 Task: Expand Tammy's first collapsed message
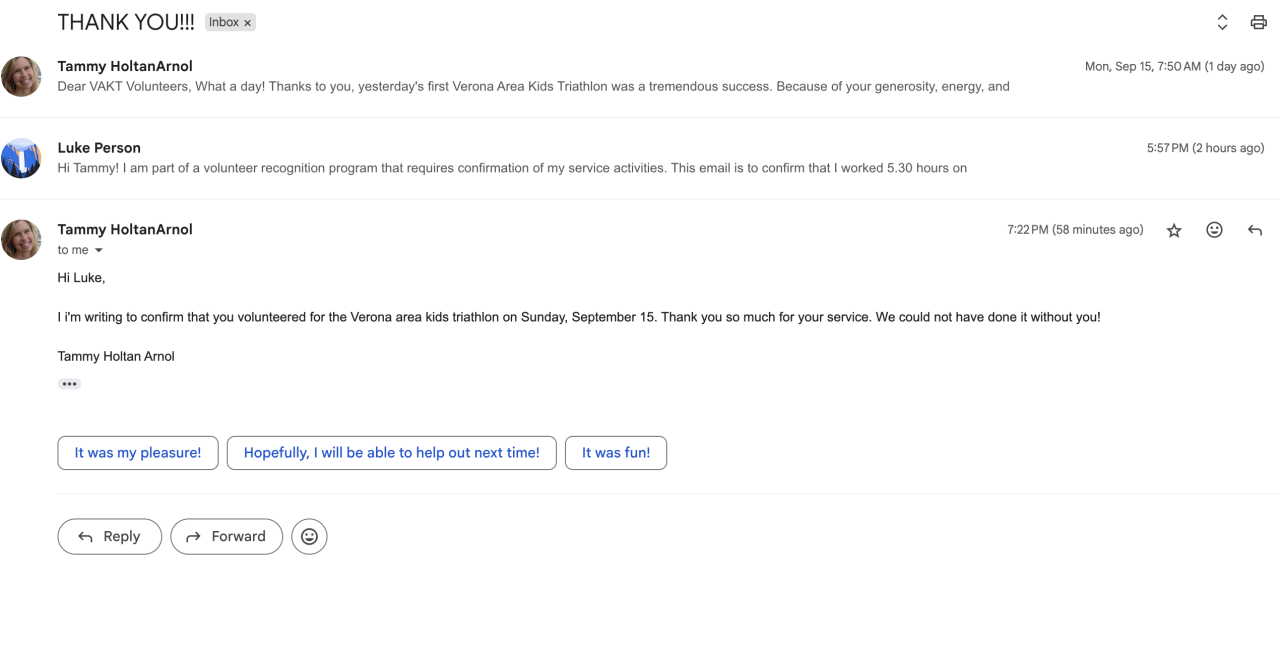click(x=640, y=76)
